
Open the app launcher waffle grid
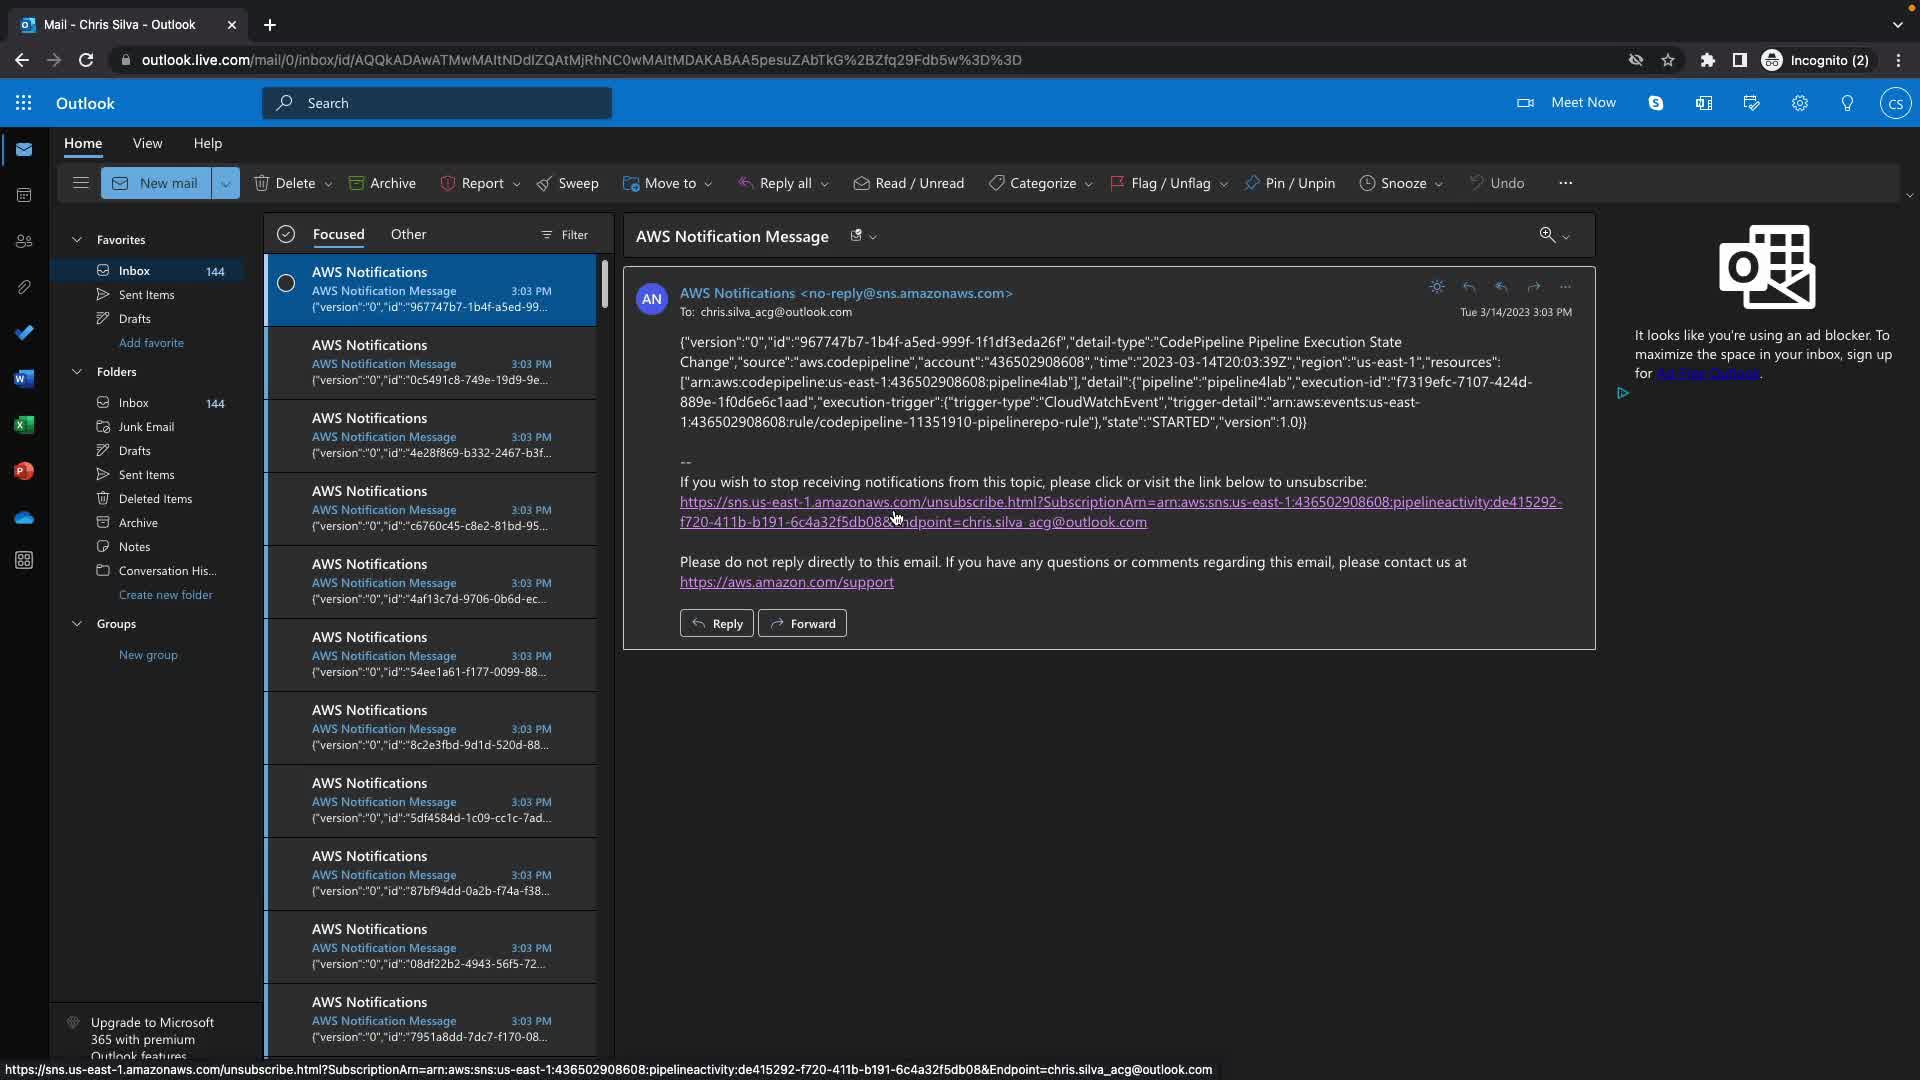click(24, 103)
